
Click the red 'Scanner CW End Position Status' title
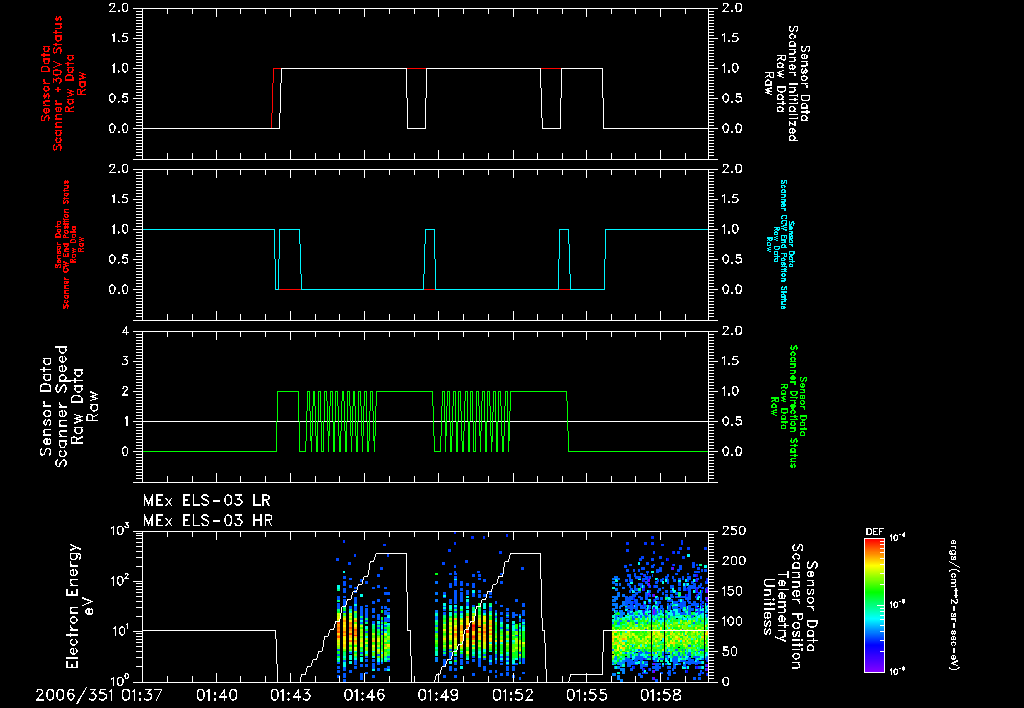tap(66, 245)
